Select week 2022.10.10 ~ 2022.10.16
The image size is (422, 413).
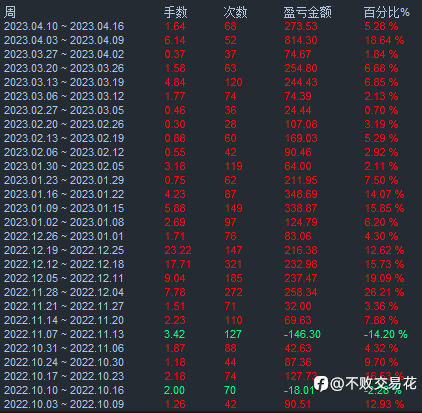point(64,390)
